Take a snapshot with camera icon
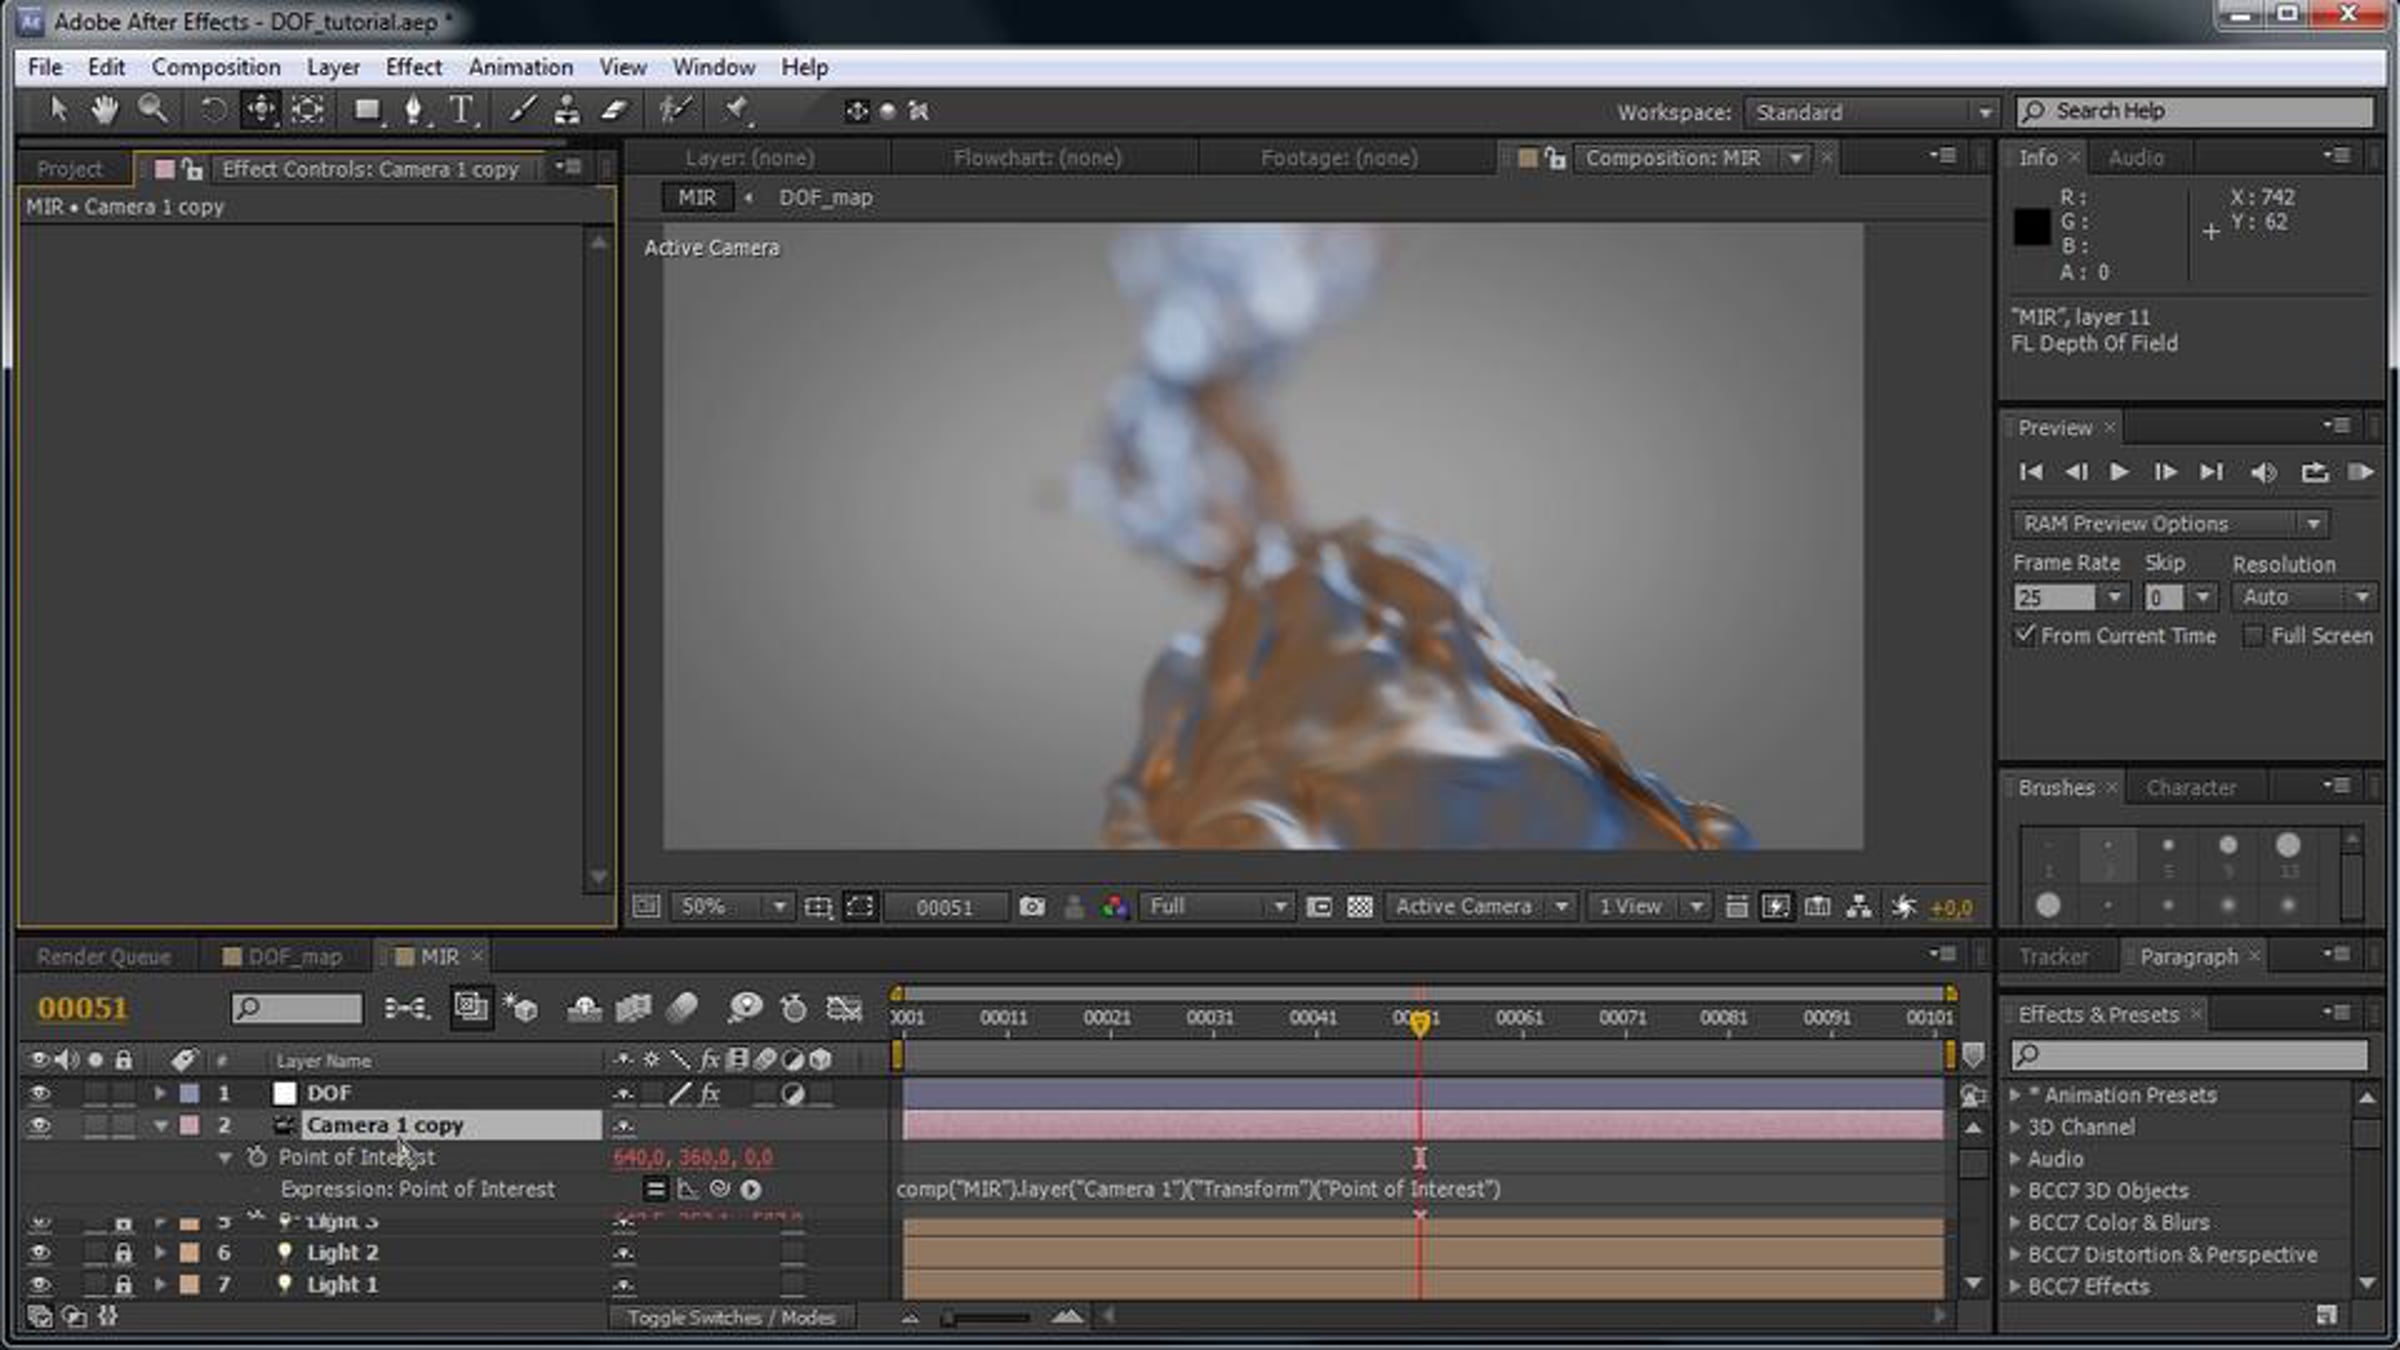The image size is (2400, 1350). (x=1032, y=907)
